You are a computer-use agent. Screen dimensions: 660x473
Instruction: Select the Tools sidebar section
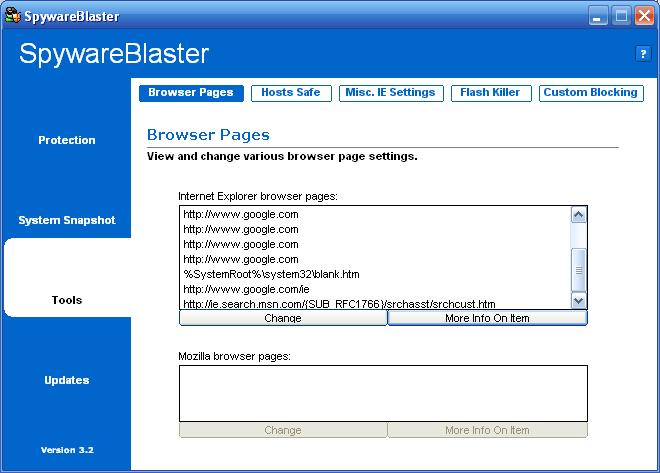coord(67,300)
